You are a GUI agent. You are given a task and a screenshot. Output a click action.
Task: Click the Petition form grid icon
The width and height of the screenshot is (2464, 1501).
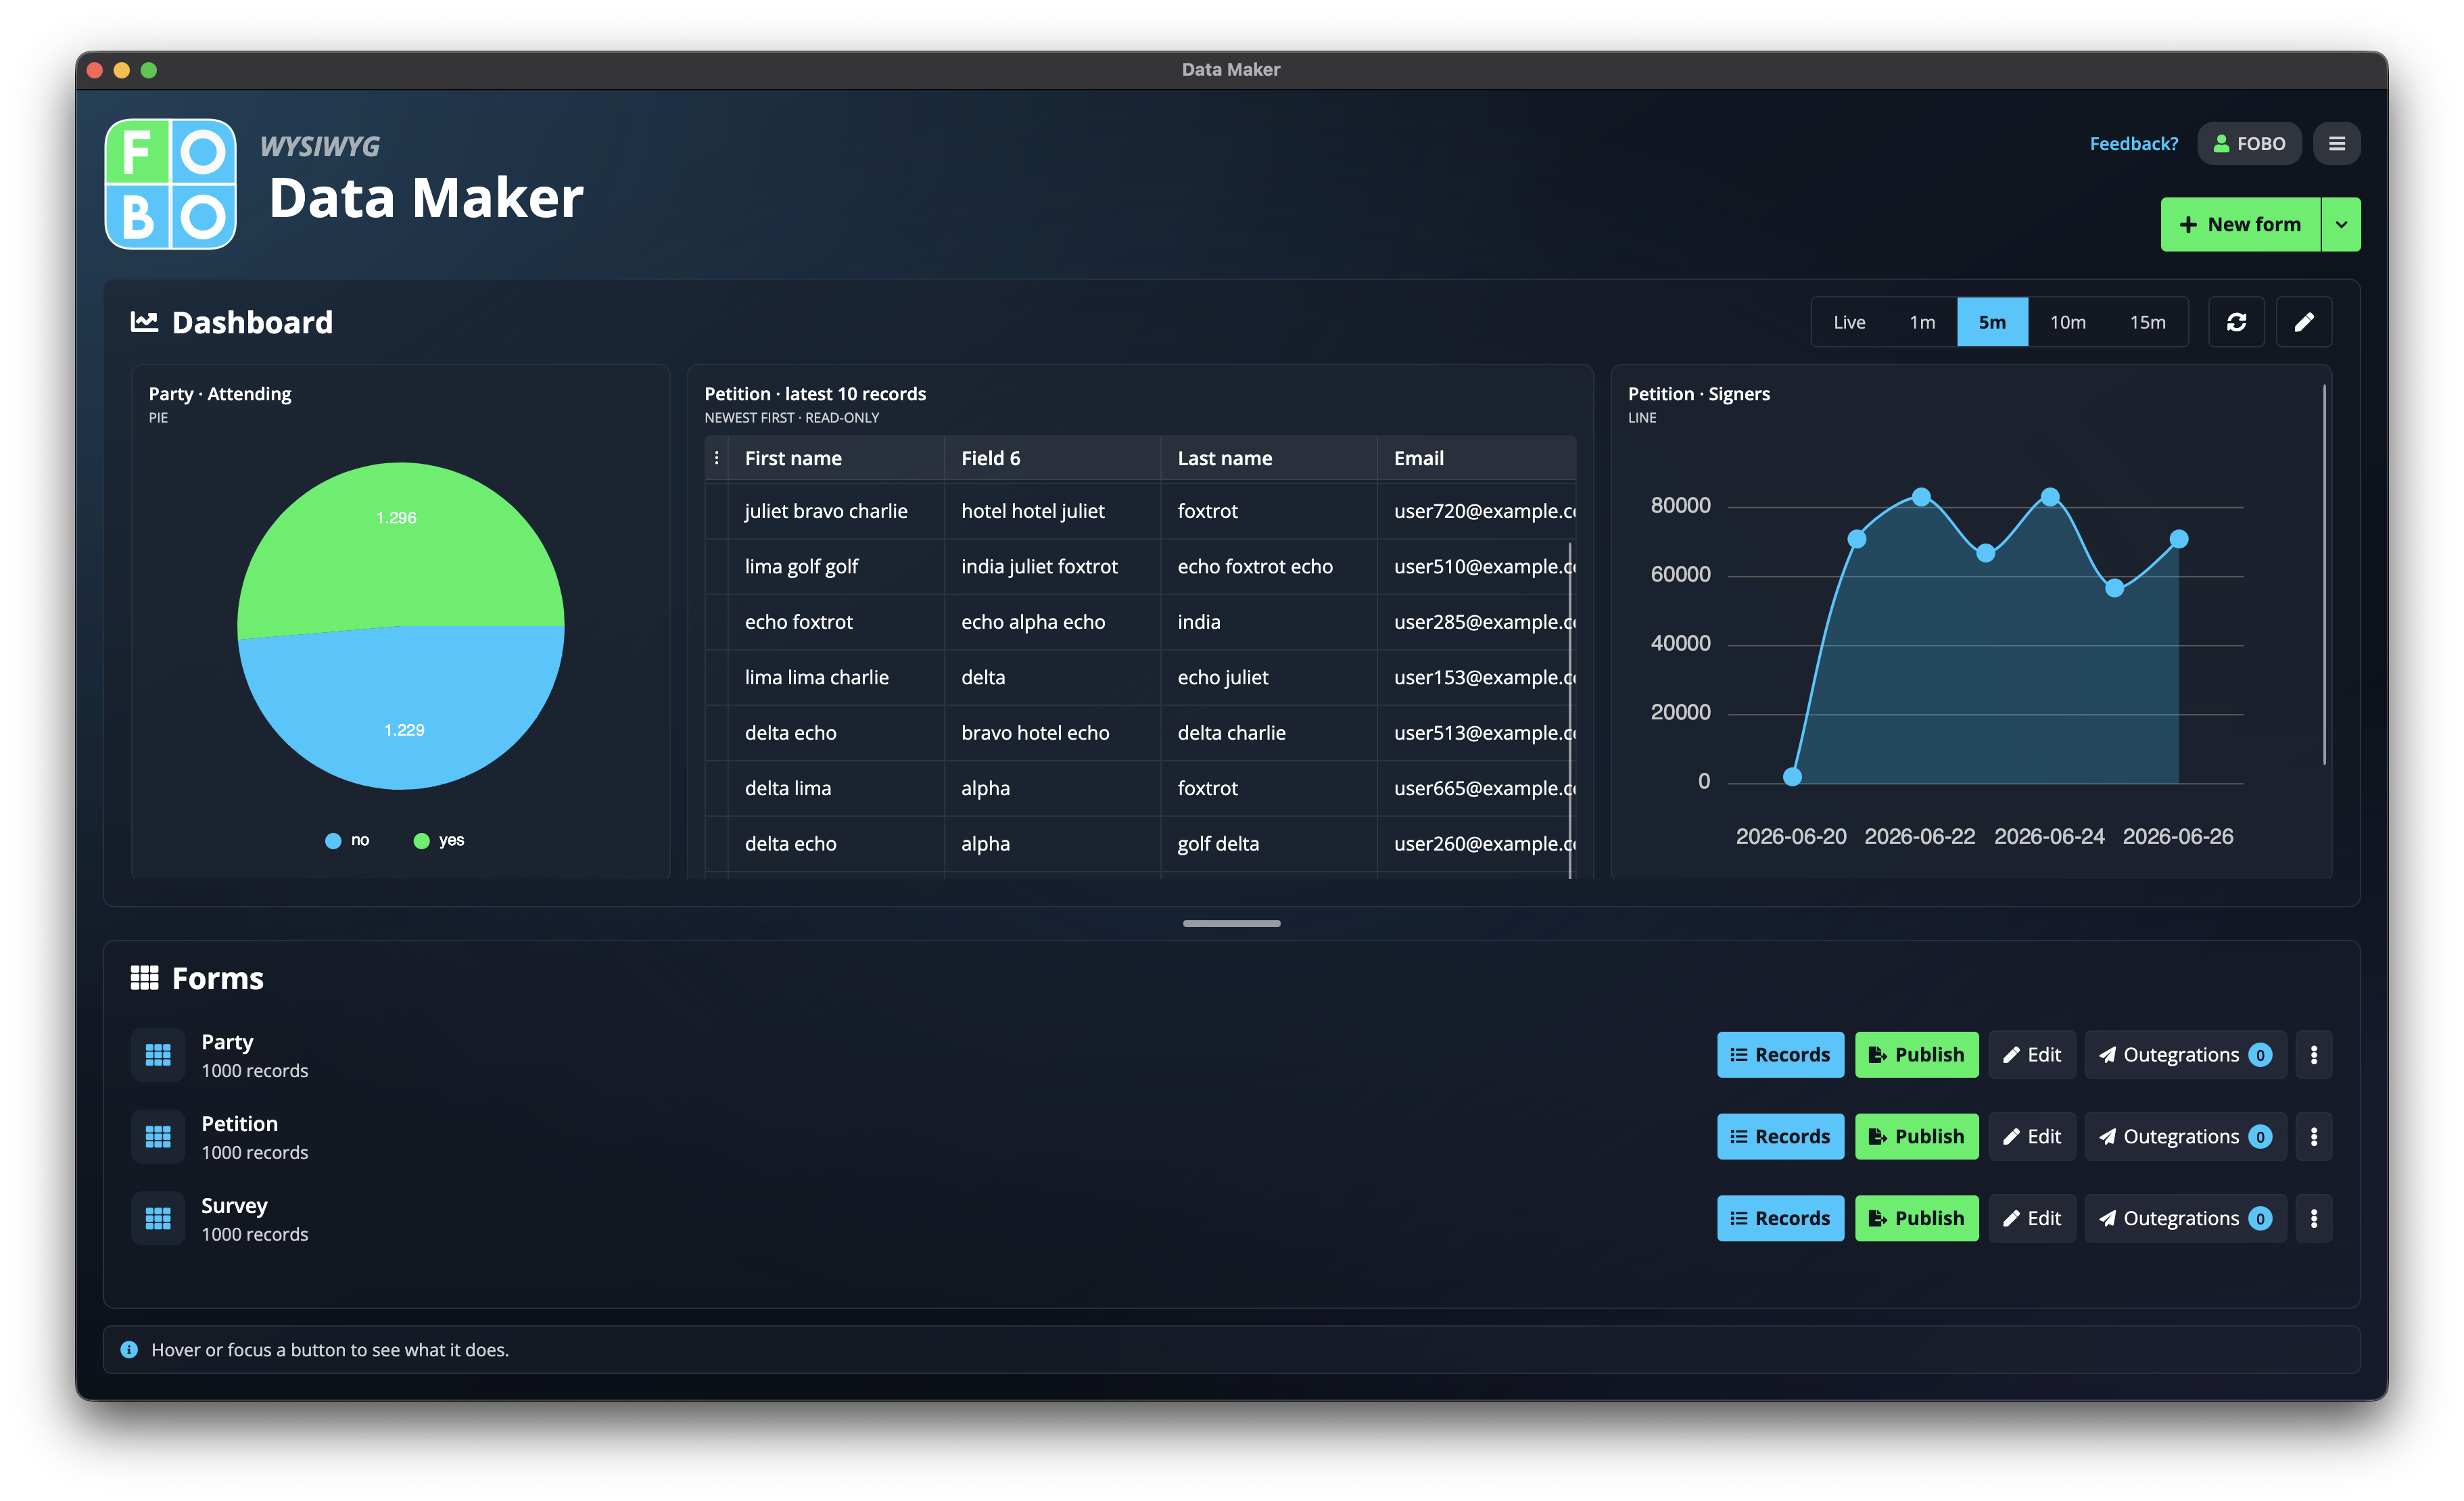[x=158, y=1137]
